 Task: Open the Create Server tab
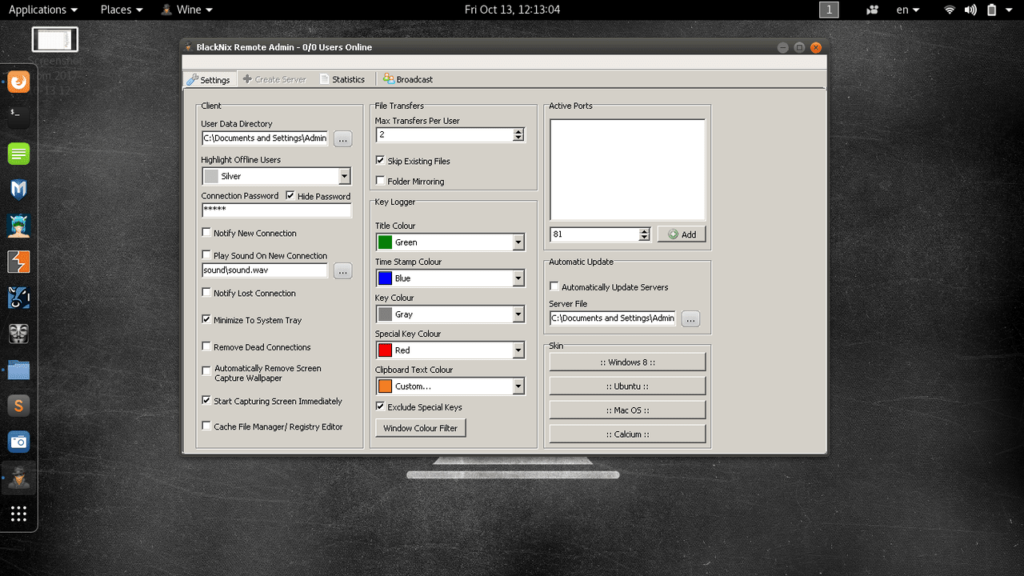point(274,79)
